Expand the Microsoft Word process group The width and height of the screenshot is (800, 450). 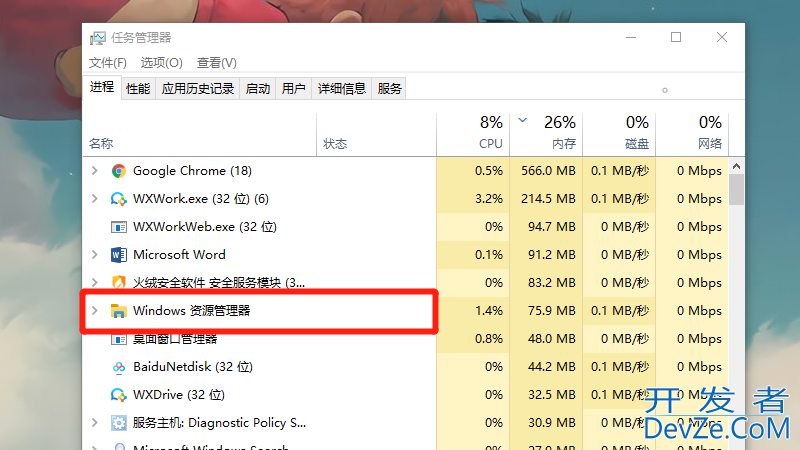click(x=94, y=254)
